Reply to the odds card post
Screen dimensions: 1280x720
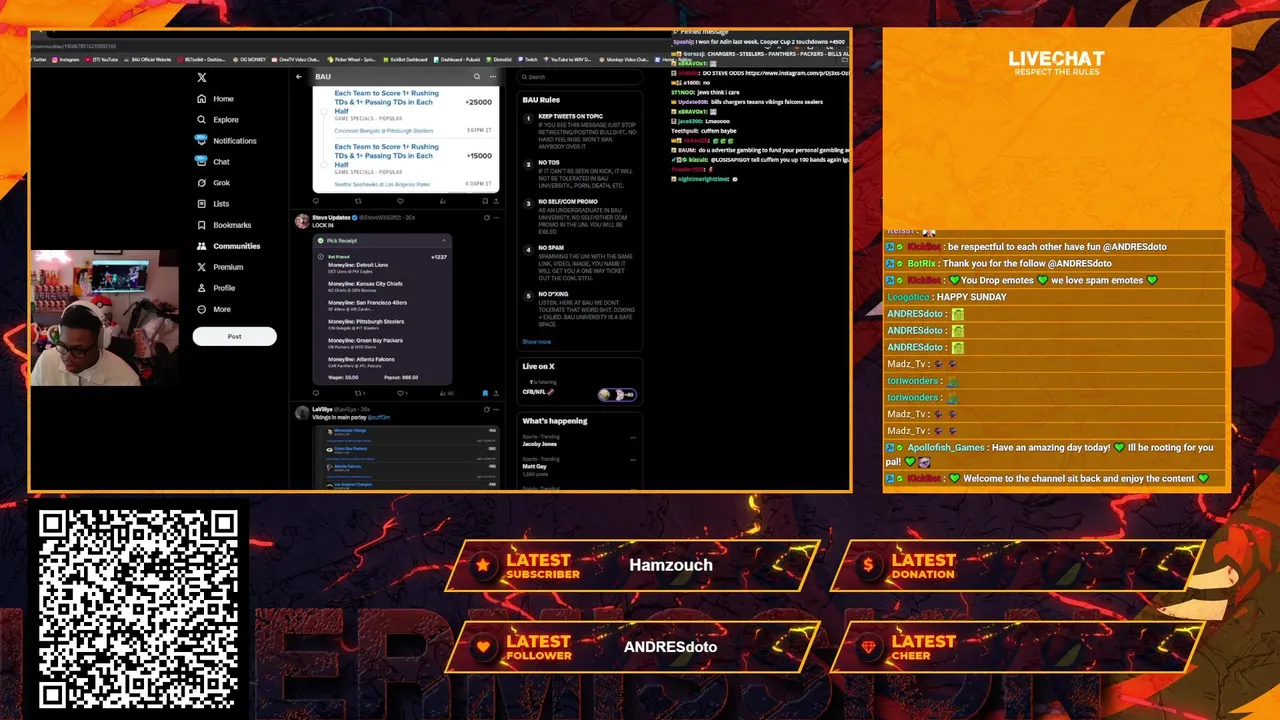coord(316,201)
